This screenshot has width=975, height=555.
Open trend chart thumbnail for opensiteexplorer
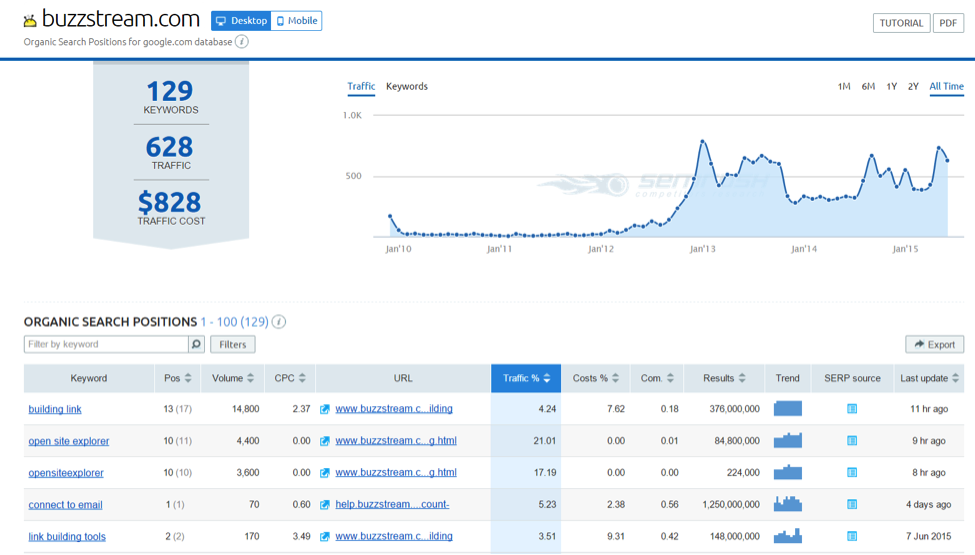tap(788, 472)
